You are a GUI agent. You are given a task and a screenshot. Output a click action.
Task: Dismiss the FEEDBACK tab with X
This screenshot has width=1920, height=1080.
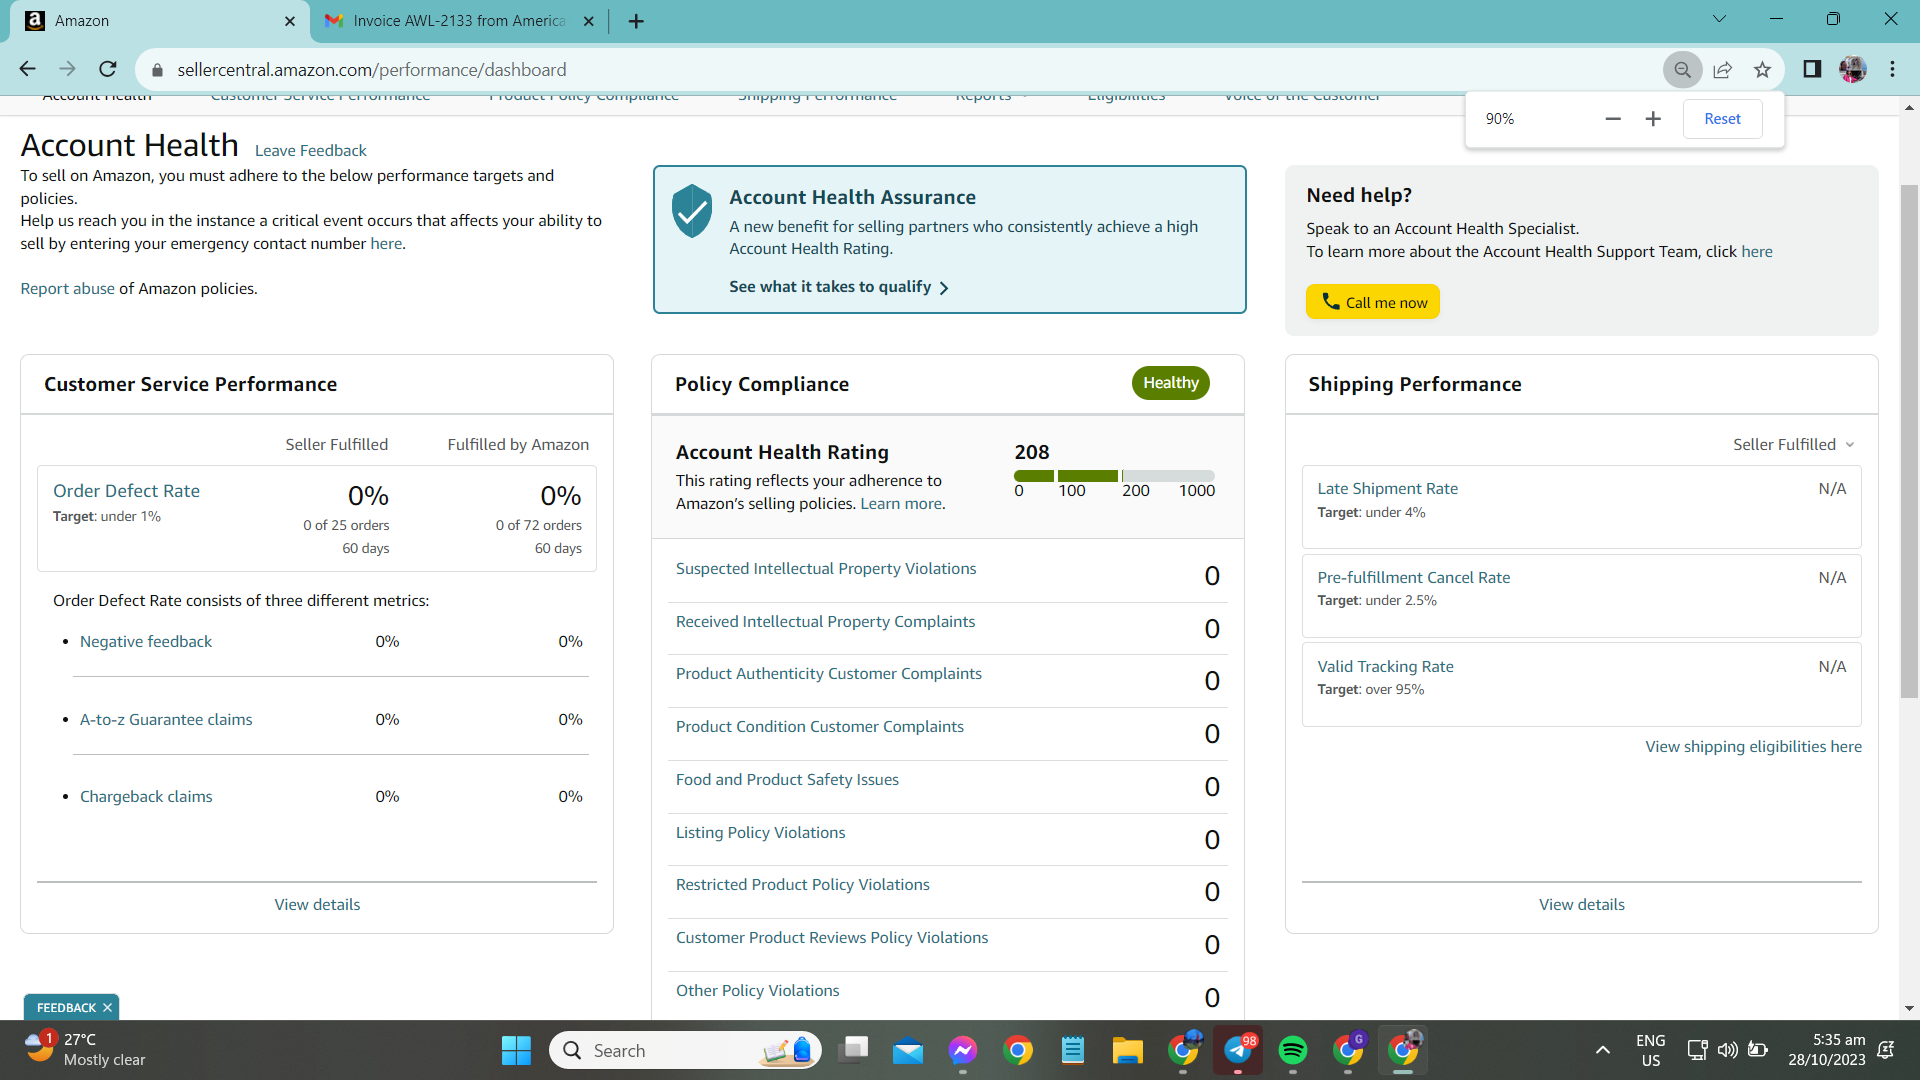[107, 1008]
